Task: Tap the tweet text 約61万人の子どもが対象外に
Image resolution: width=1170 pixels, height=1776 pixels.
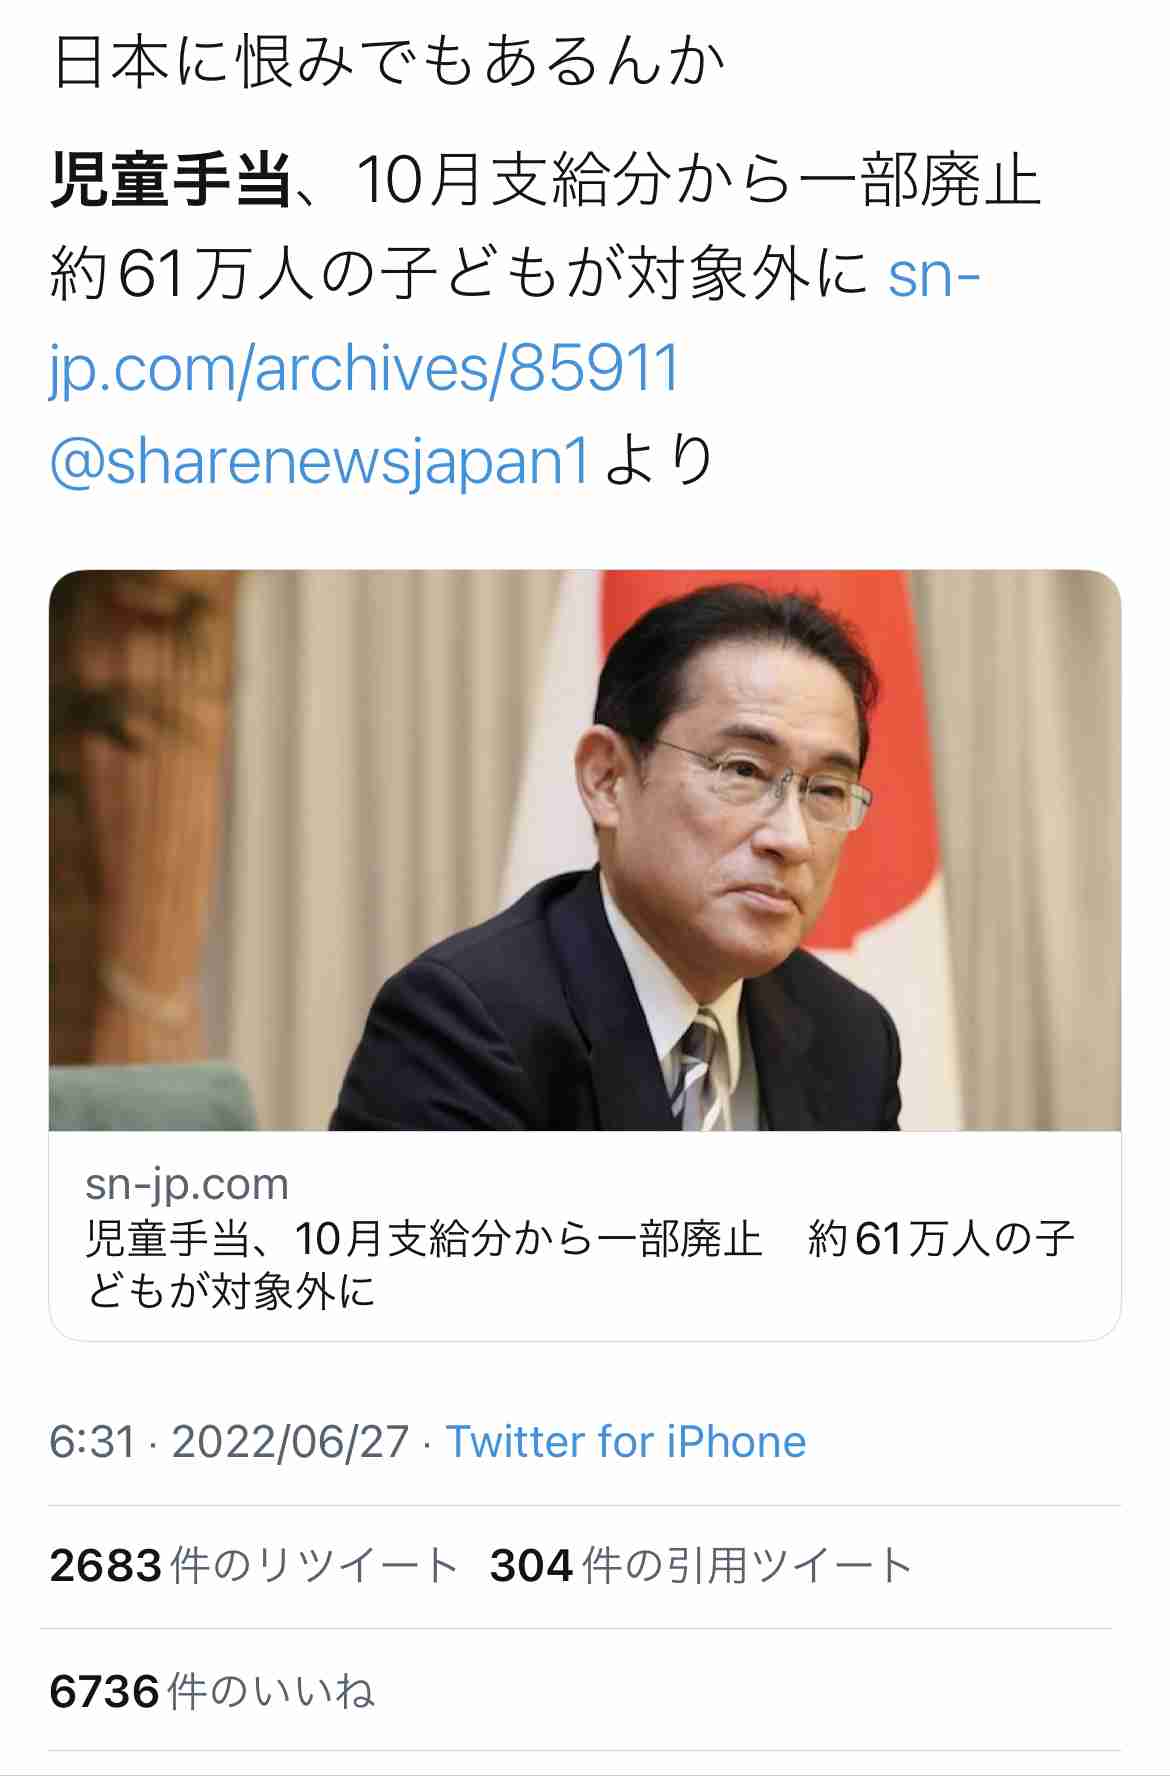Action: click(x=459, y=275)
